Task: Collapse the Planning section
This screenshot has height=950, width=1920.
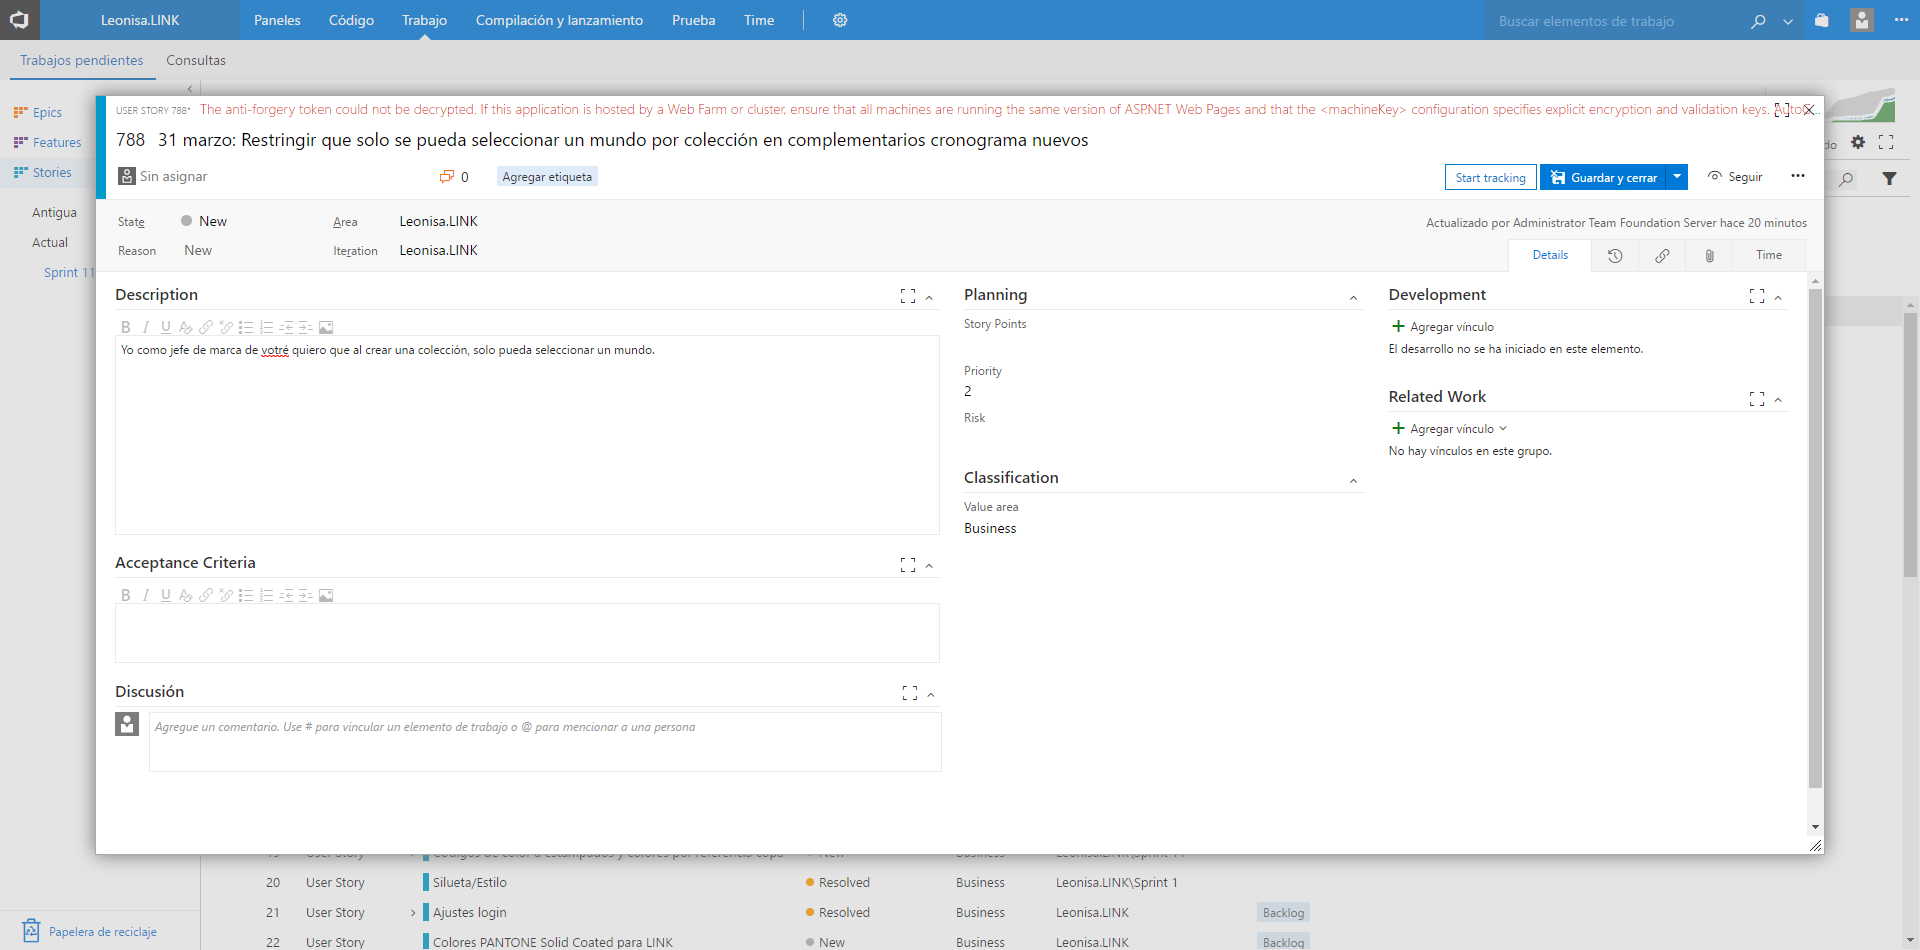Action: [x=1353, y=297]
